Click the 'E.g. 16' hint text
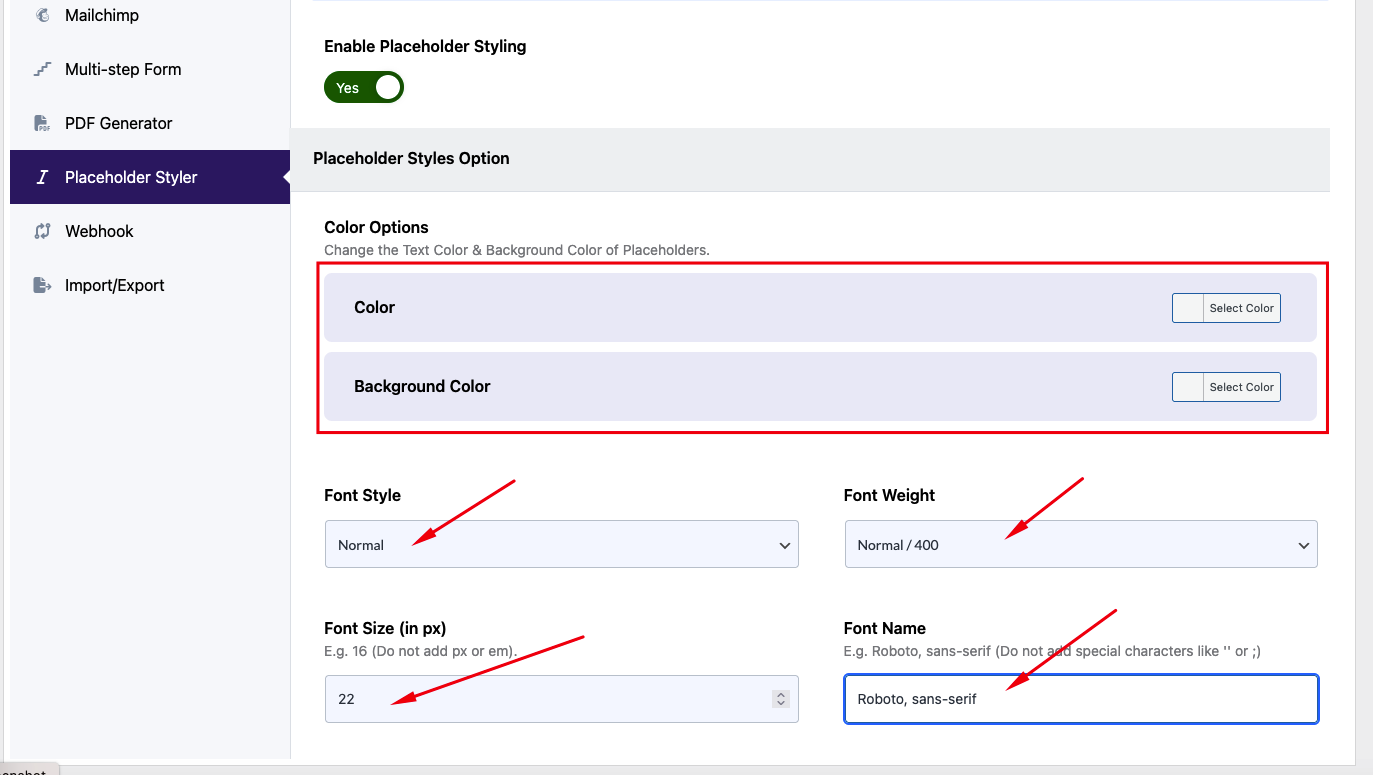This screenshot has height=775, width=1373. pos(421,651)
